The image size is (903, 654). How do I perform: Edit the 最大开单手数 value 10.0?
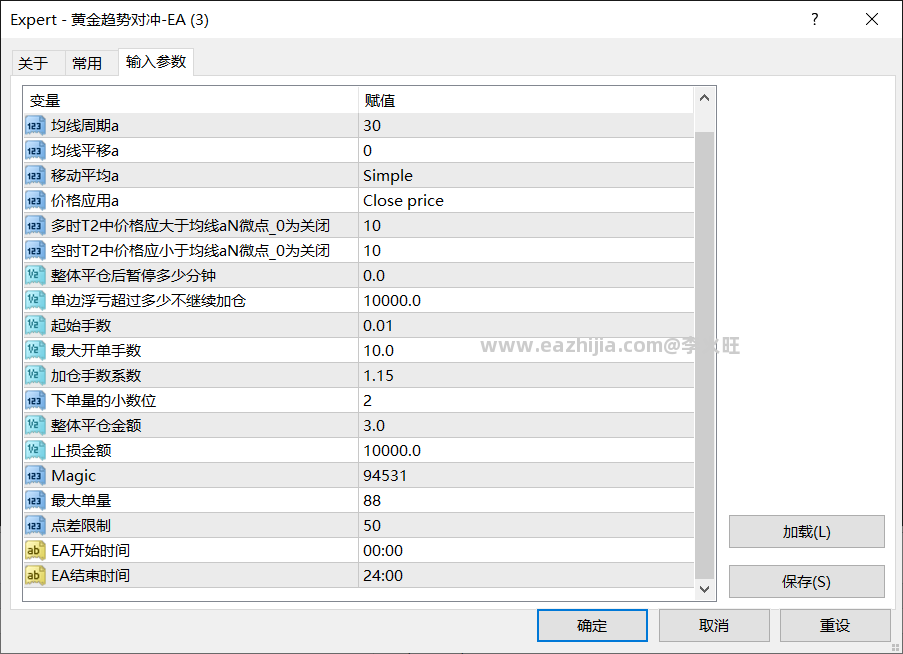[x=526, y=351]
